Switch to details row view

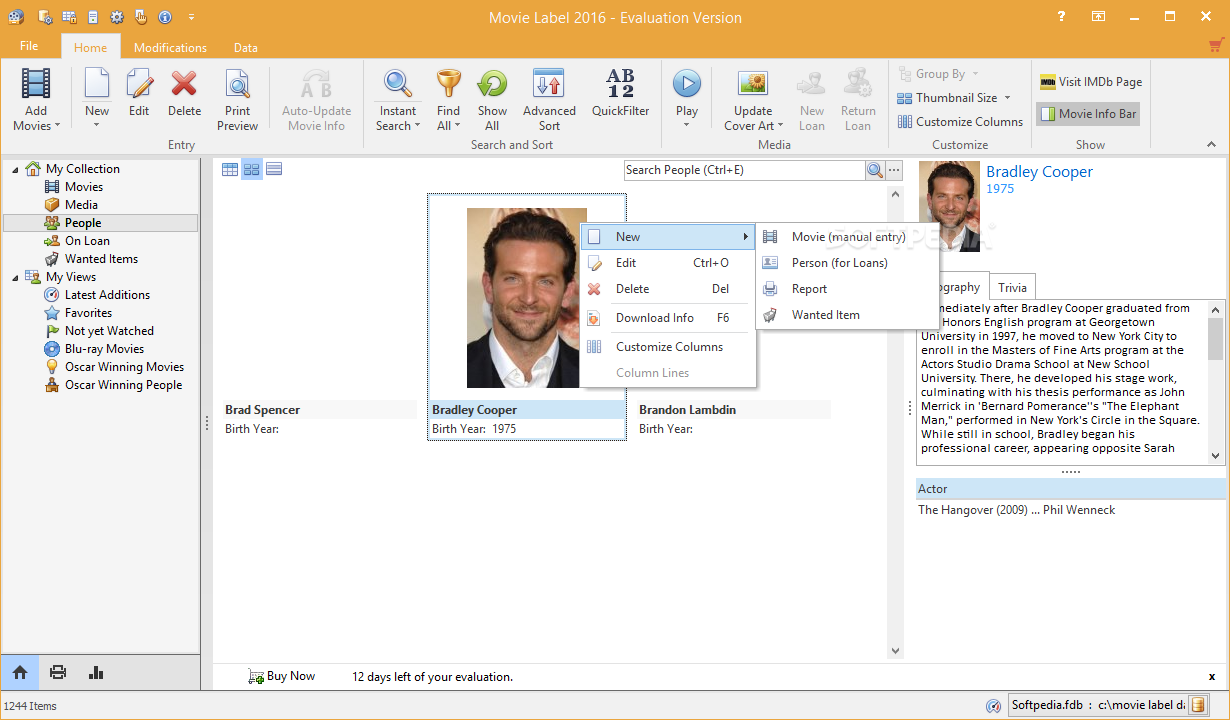click(x=274, y=168)
